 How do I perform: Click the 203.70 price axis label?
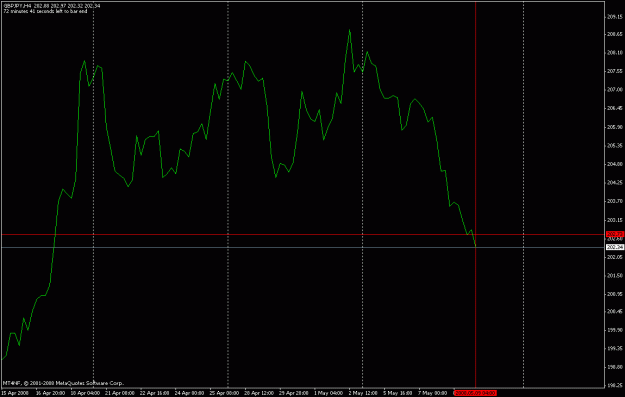[x=615, y=201]
